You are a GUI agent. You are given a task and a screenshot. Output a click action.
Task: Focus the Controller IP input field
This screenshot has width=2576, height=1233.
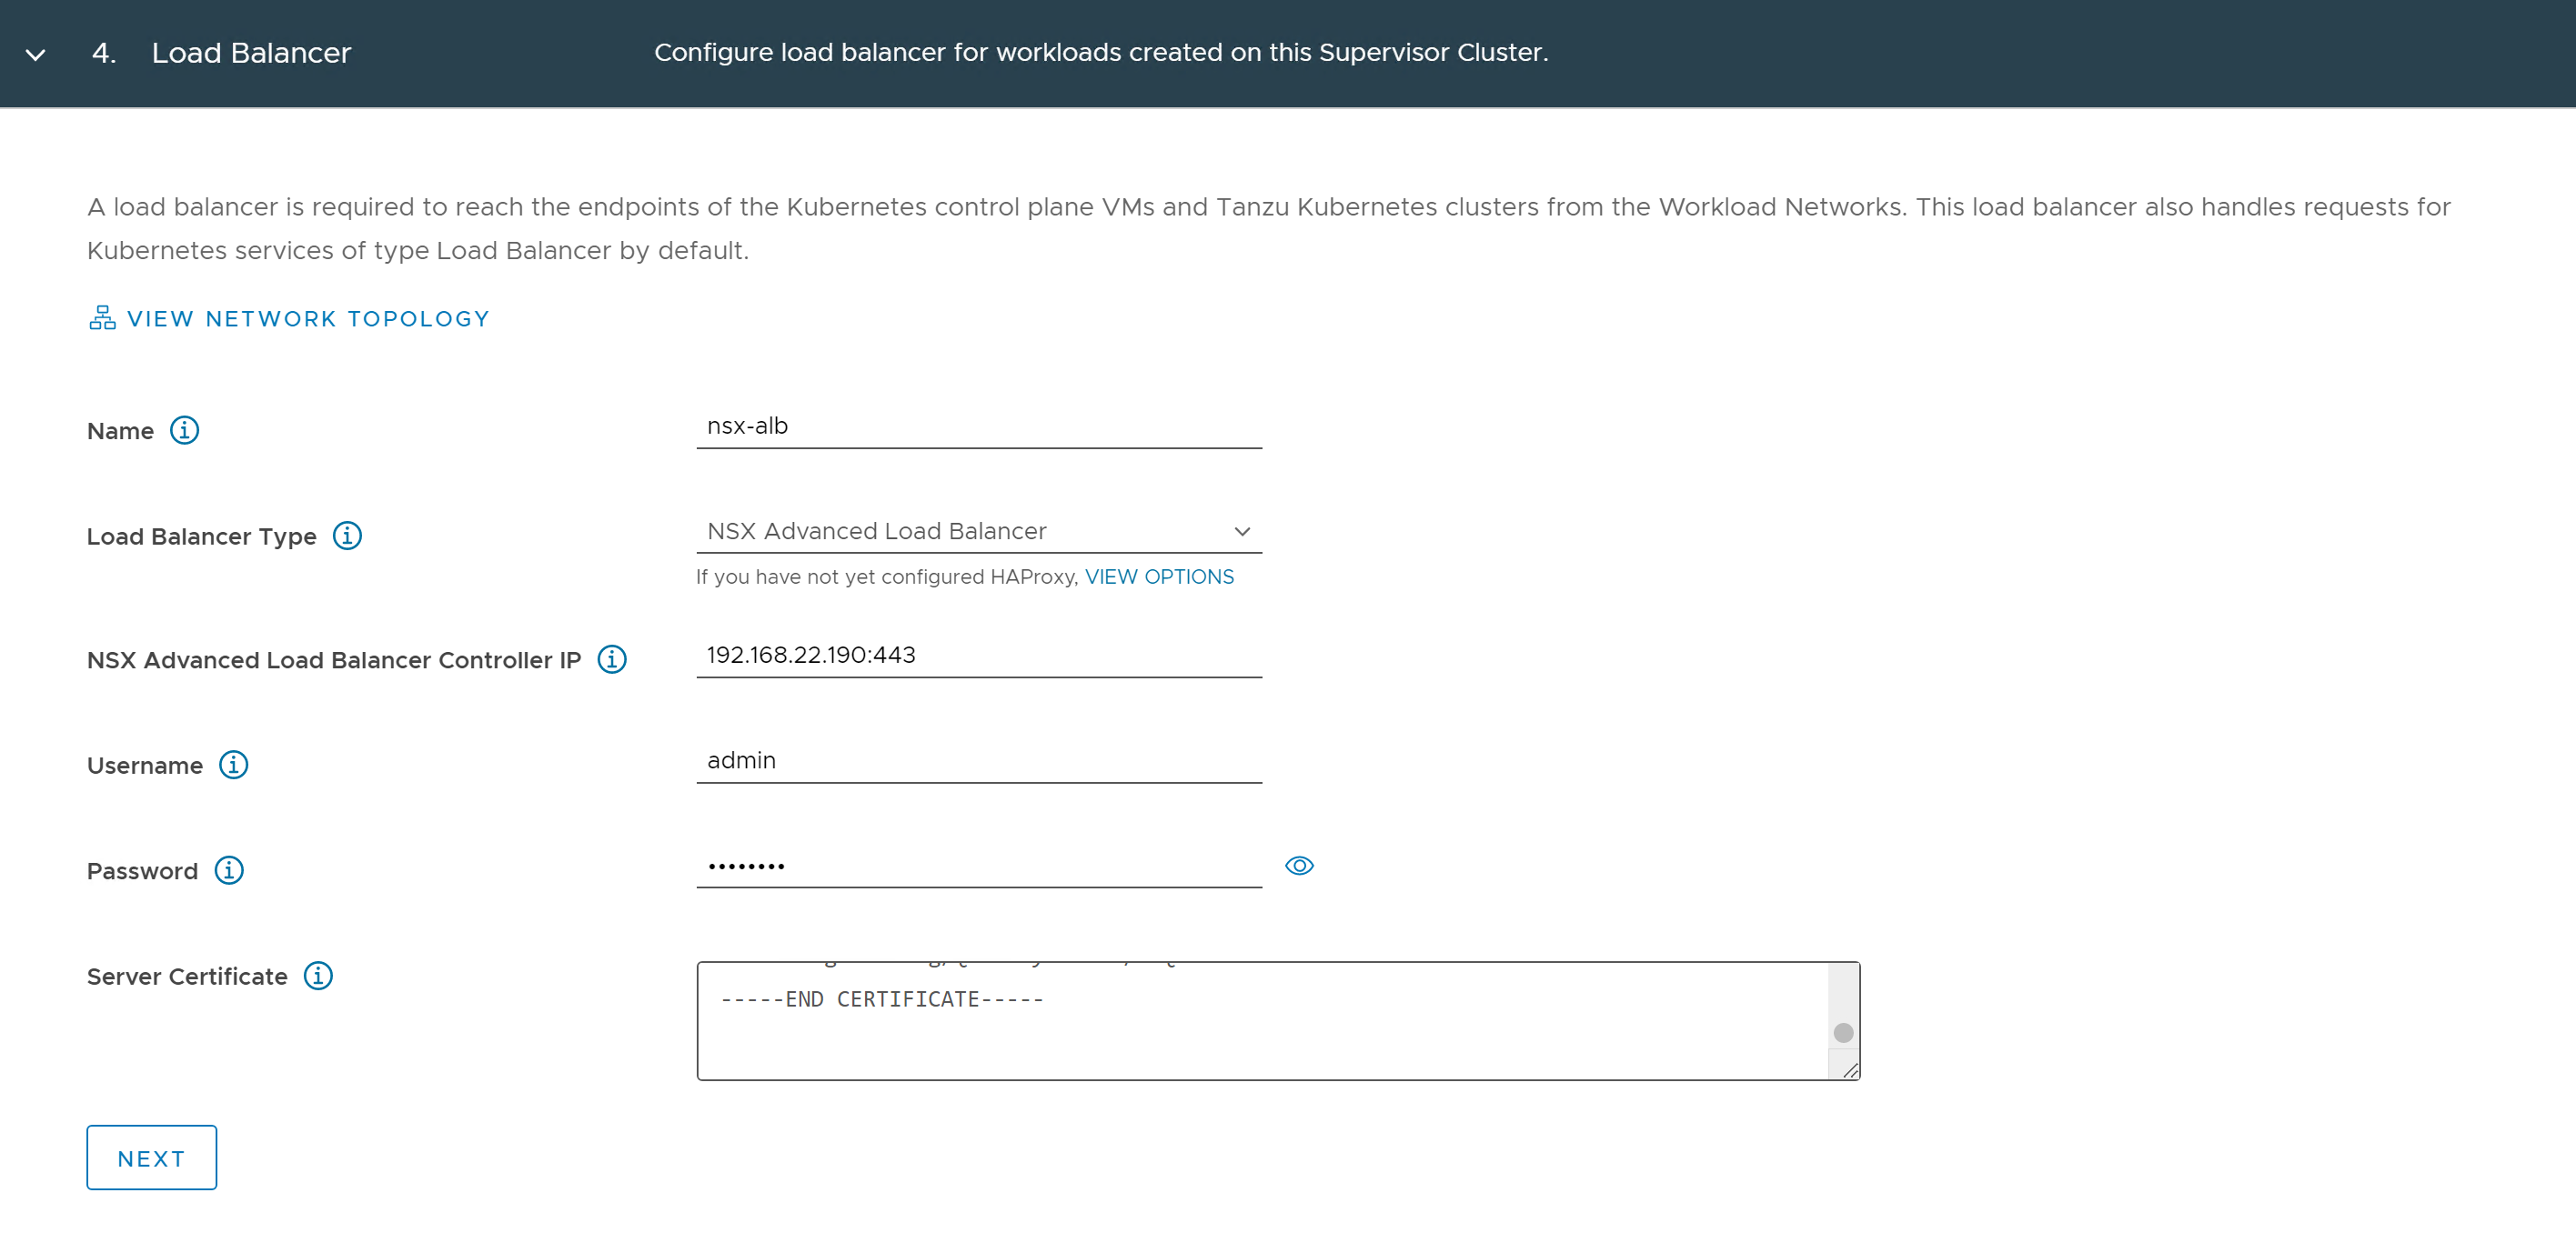click(978, 656)
